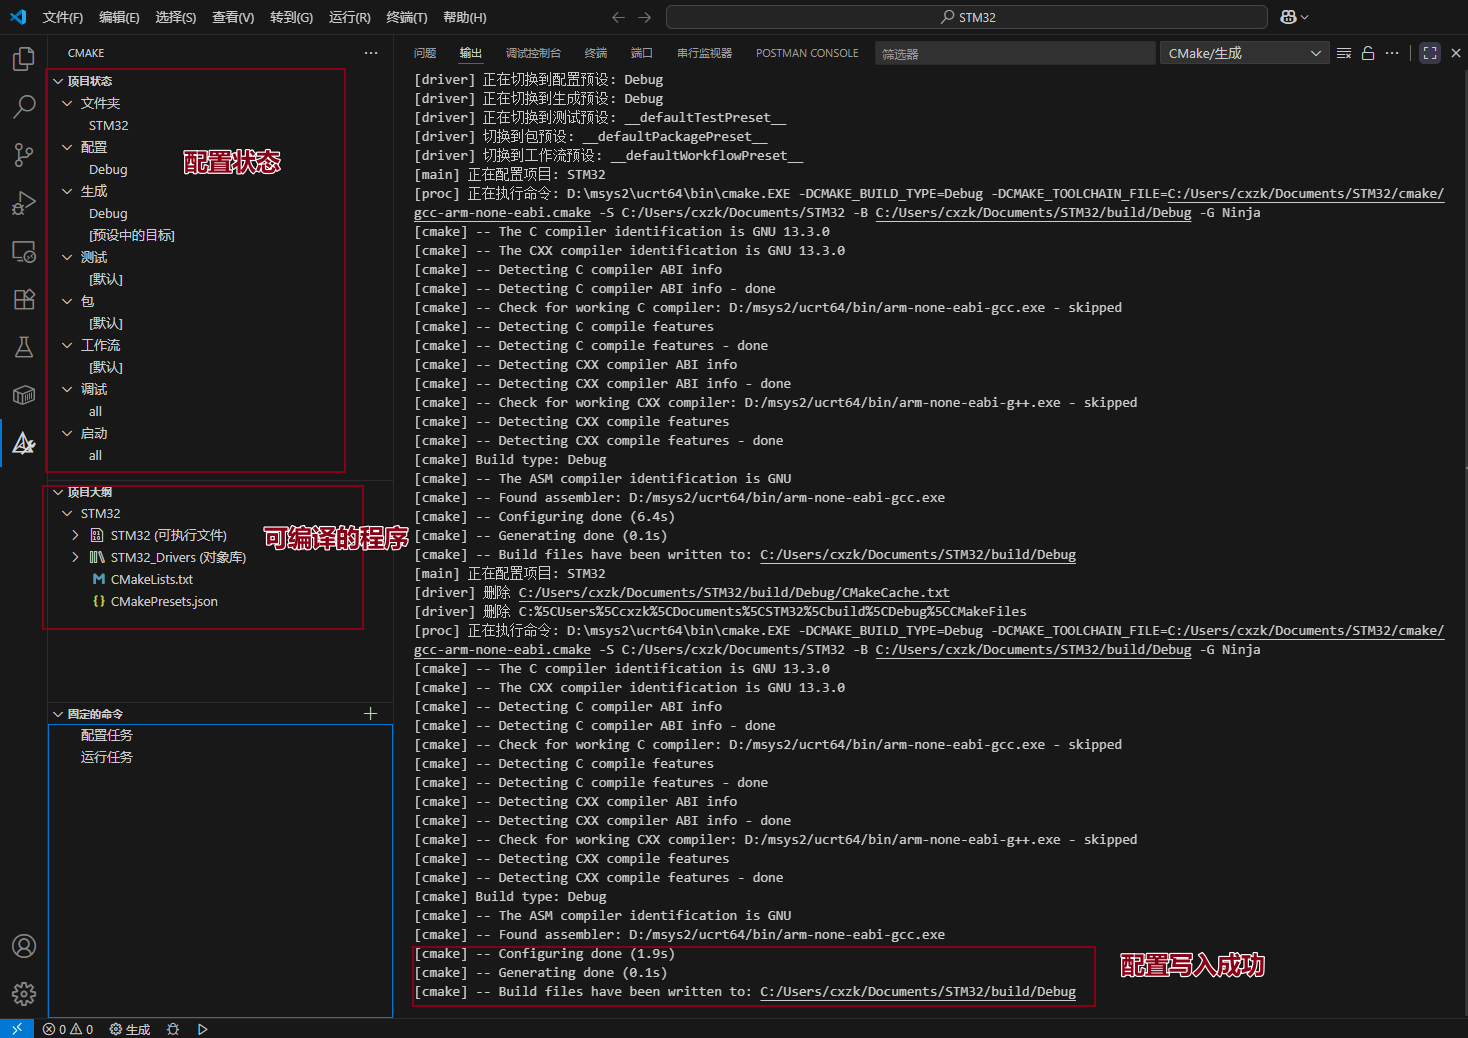Switch to the 终端 panel tab

point(596,53)
